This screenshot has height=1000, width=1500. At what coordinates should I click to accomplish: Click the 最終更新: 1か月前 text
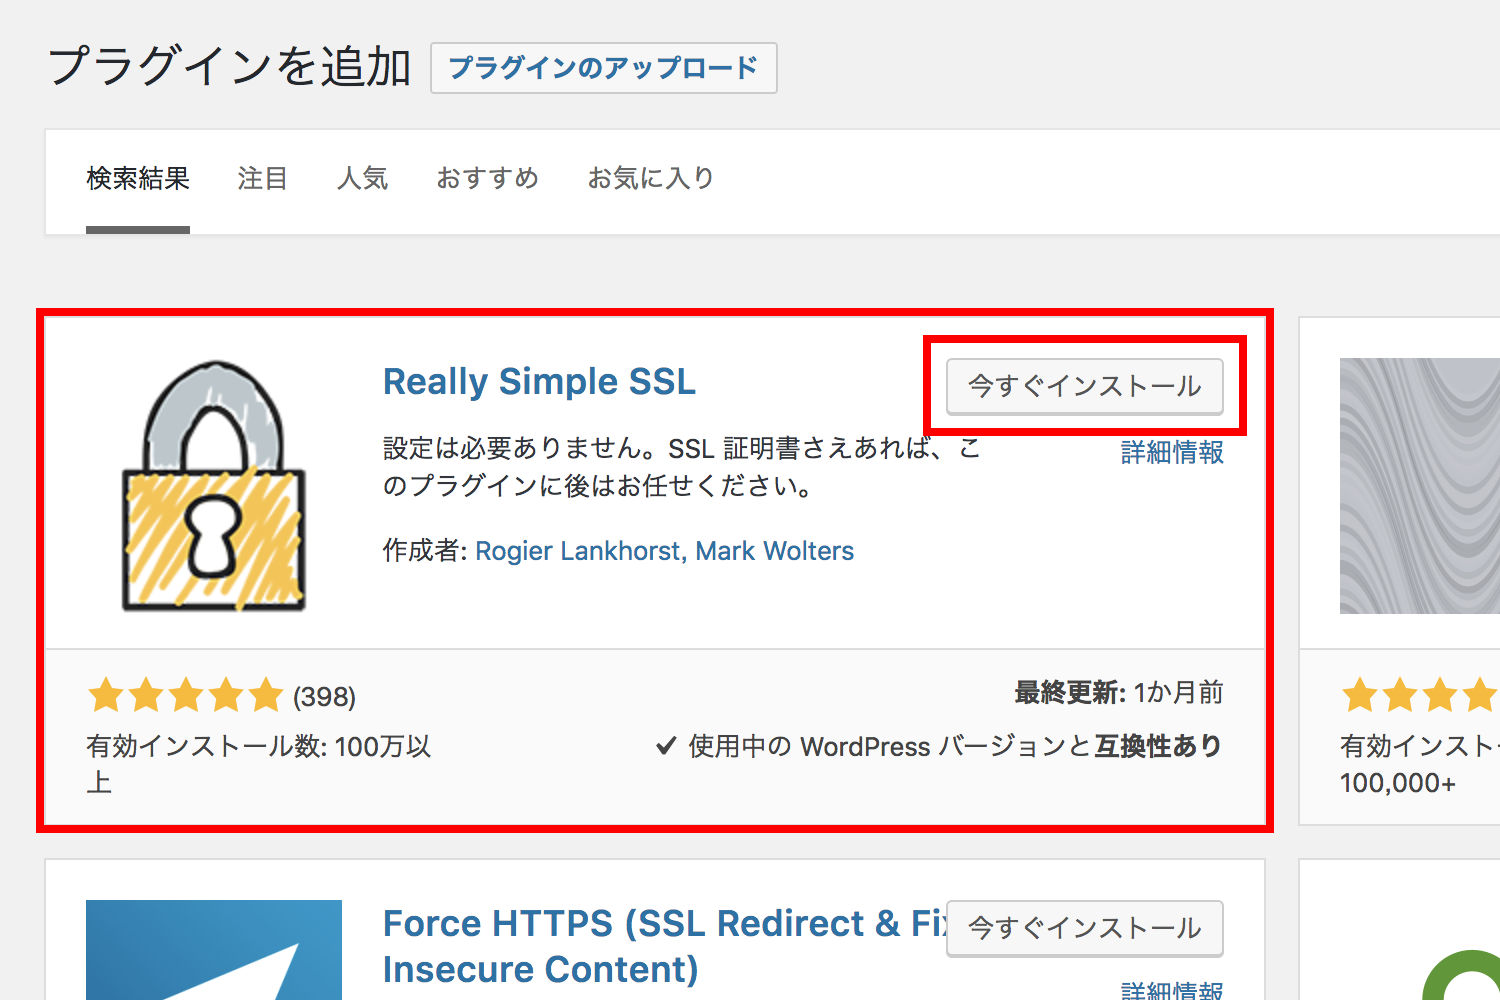click(x=1119, y=692)
